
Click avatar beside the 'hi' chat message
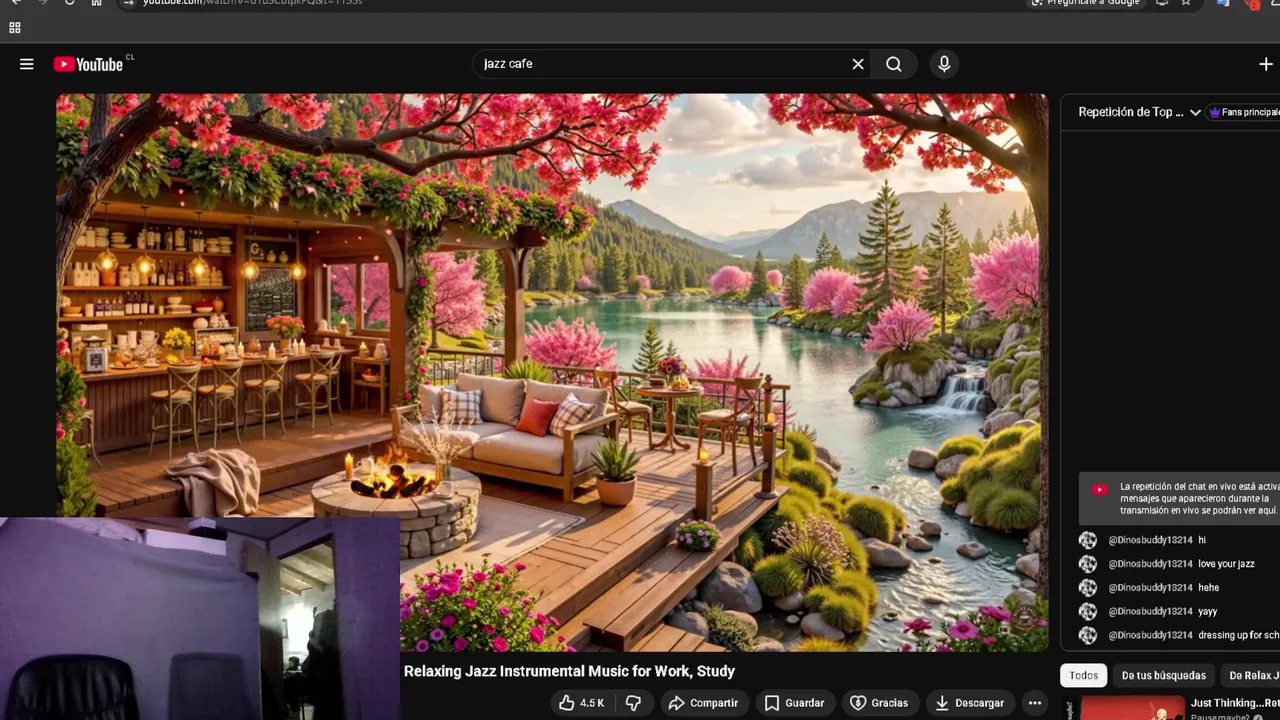(x=1088, y=540)
